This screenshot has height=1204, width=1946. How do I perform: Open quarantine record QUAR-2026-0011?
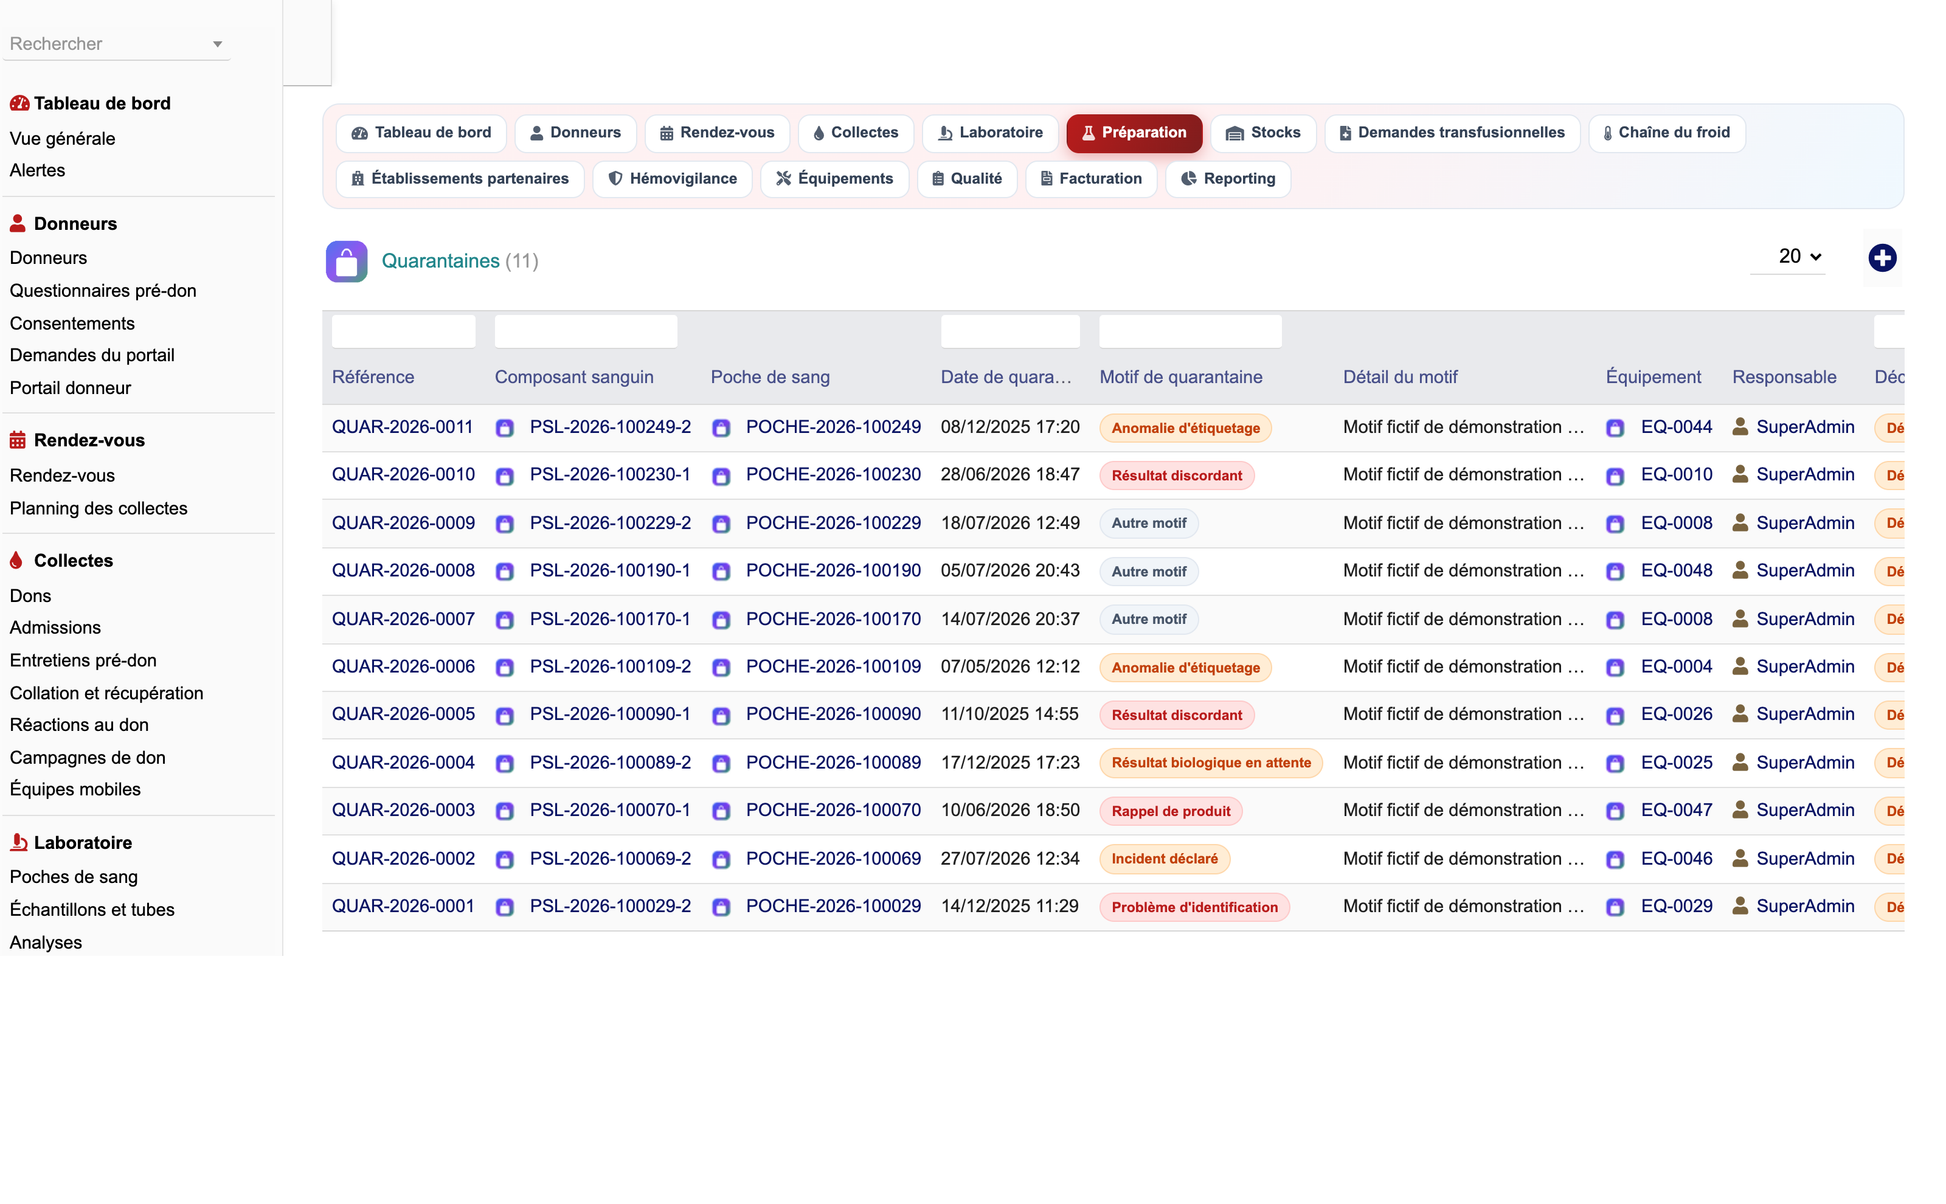pos(402,427)
